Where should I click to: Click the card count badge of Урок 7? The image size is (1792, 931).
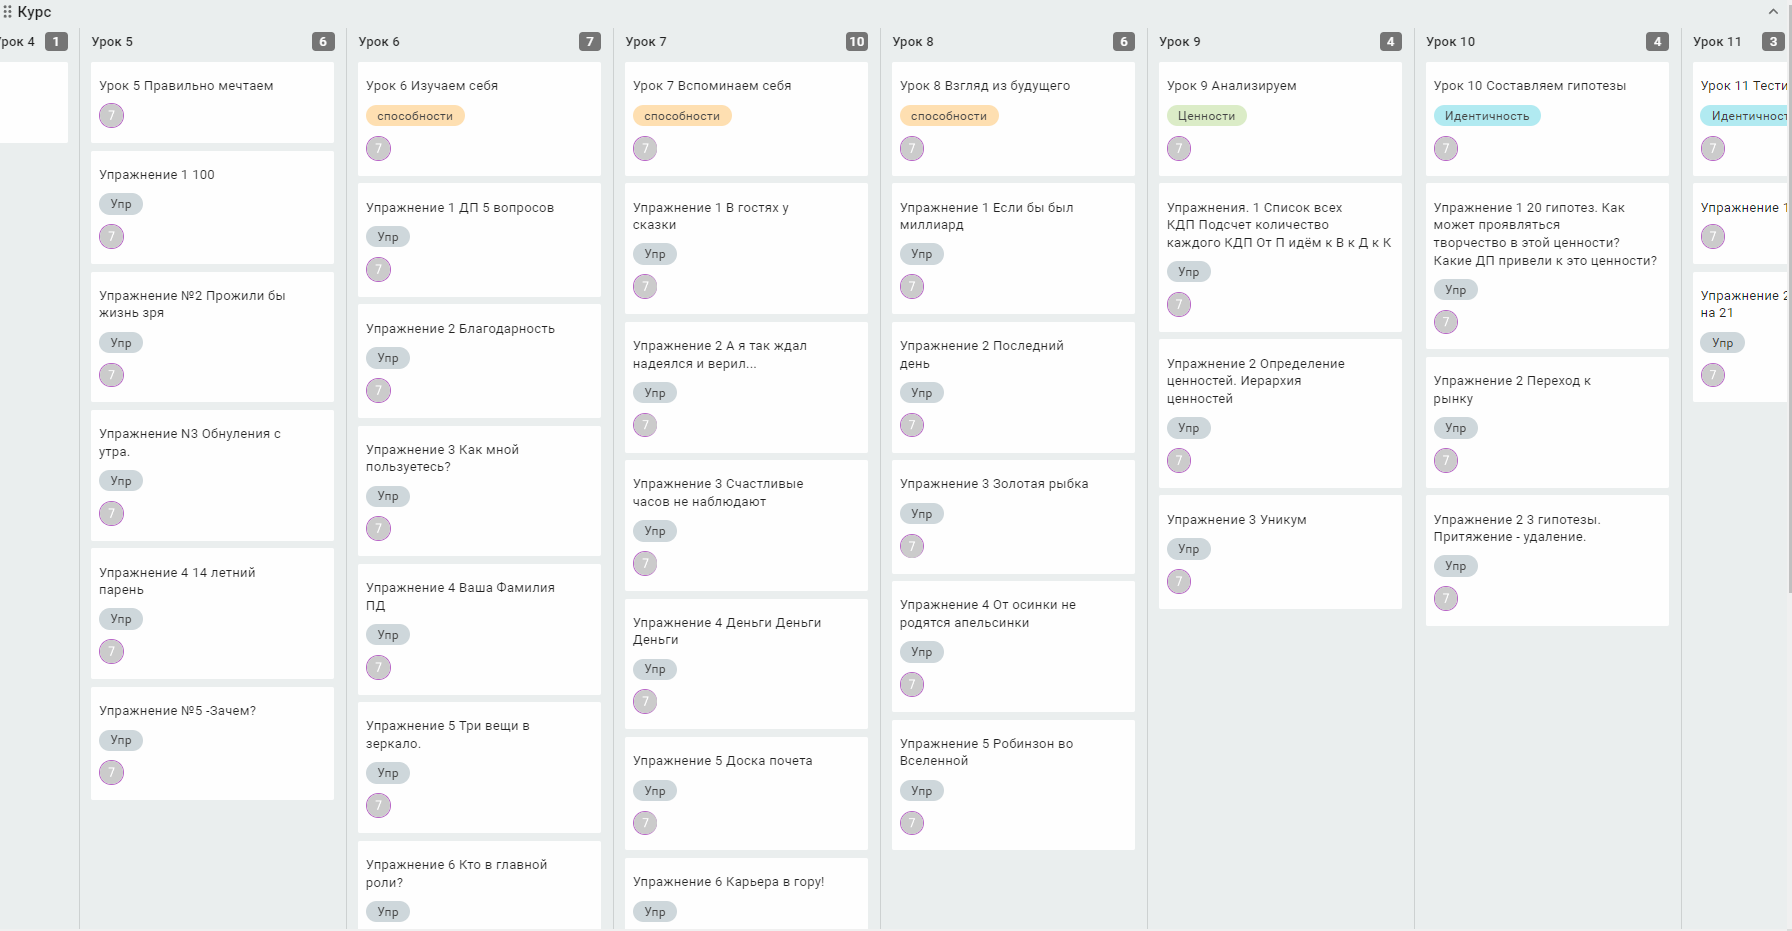857,42
